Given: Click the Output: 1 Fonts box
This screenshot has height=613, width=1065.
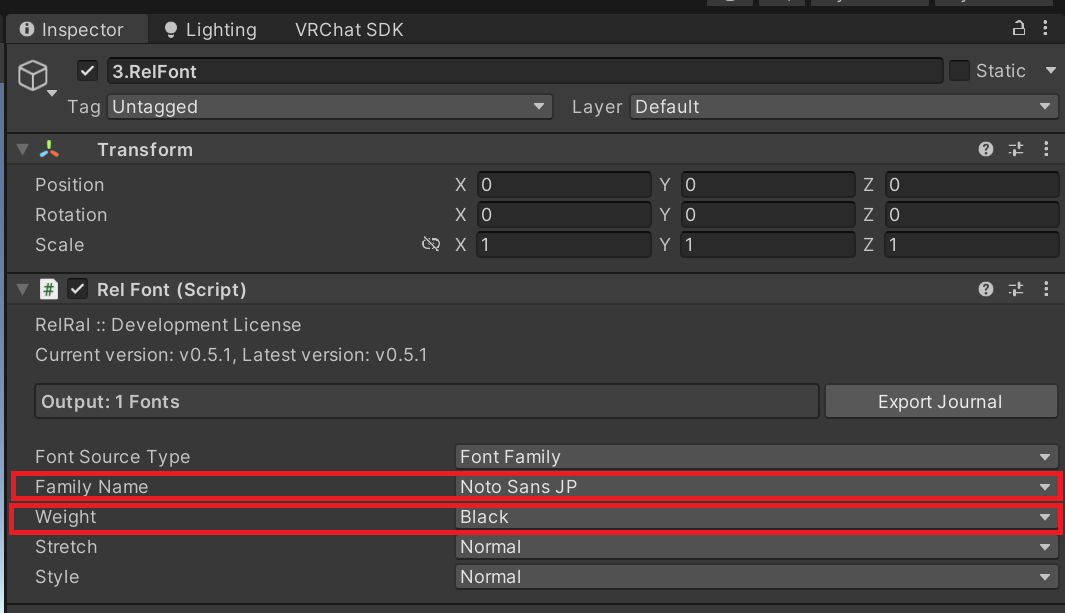Looking at the screenshot, I should [427, 401].
